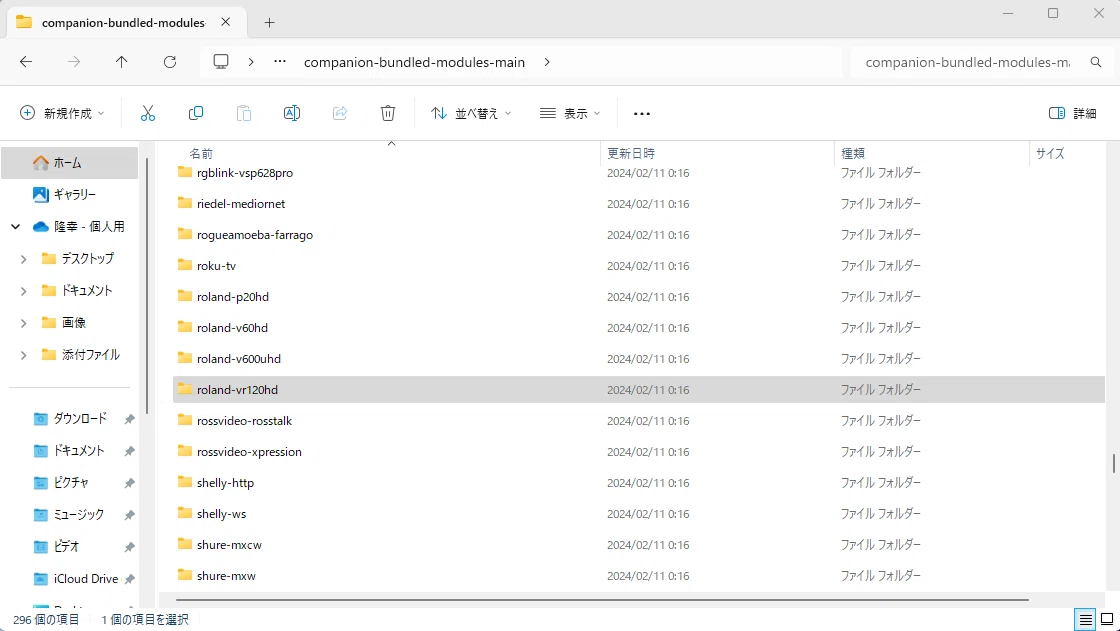Screen dimensions: 1120x631
Task: Open the 表示 view dropdown
Action: click(x=570, y=113)
